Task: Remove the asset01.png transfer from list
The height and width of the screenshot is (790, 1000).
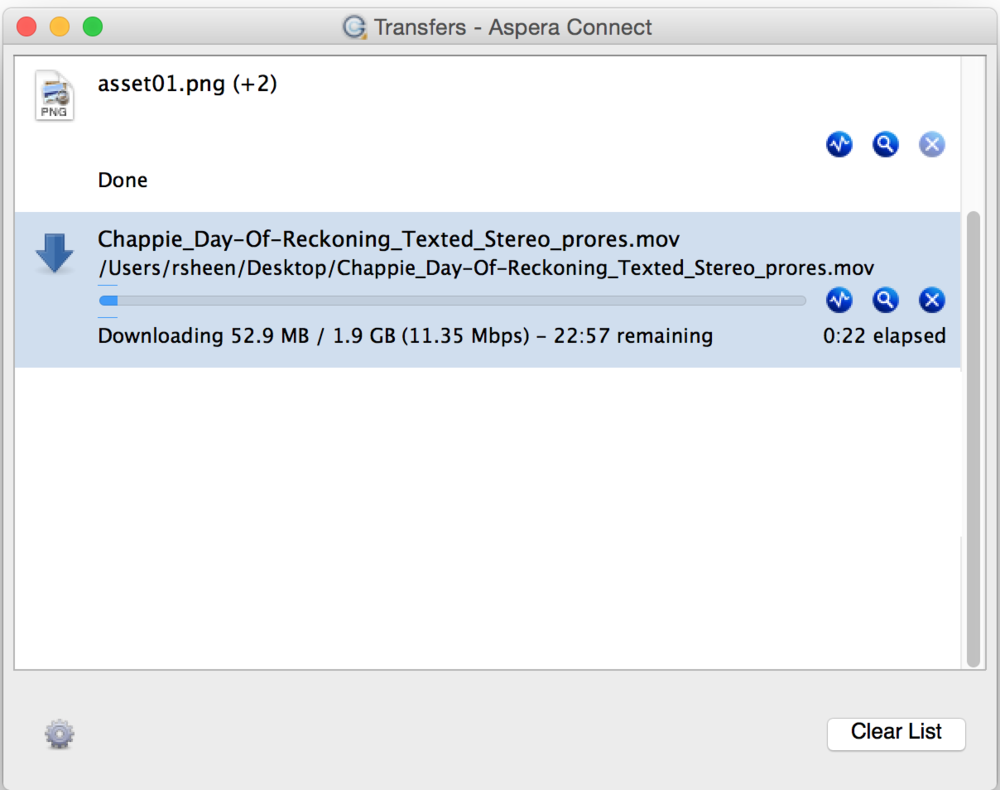Action: point(932,144)
